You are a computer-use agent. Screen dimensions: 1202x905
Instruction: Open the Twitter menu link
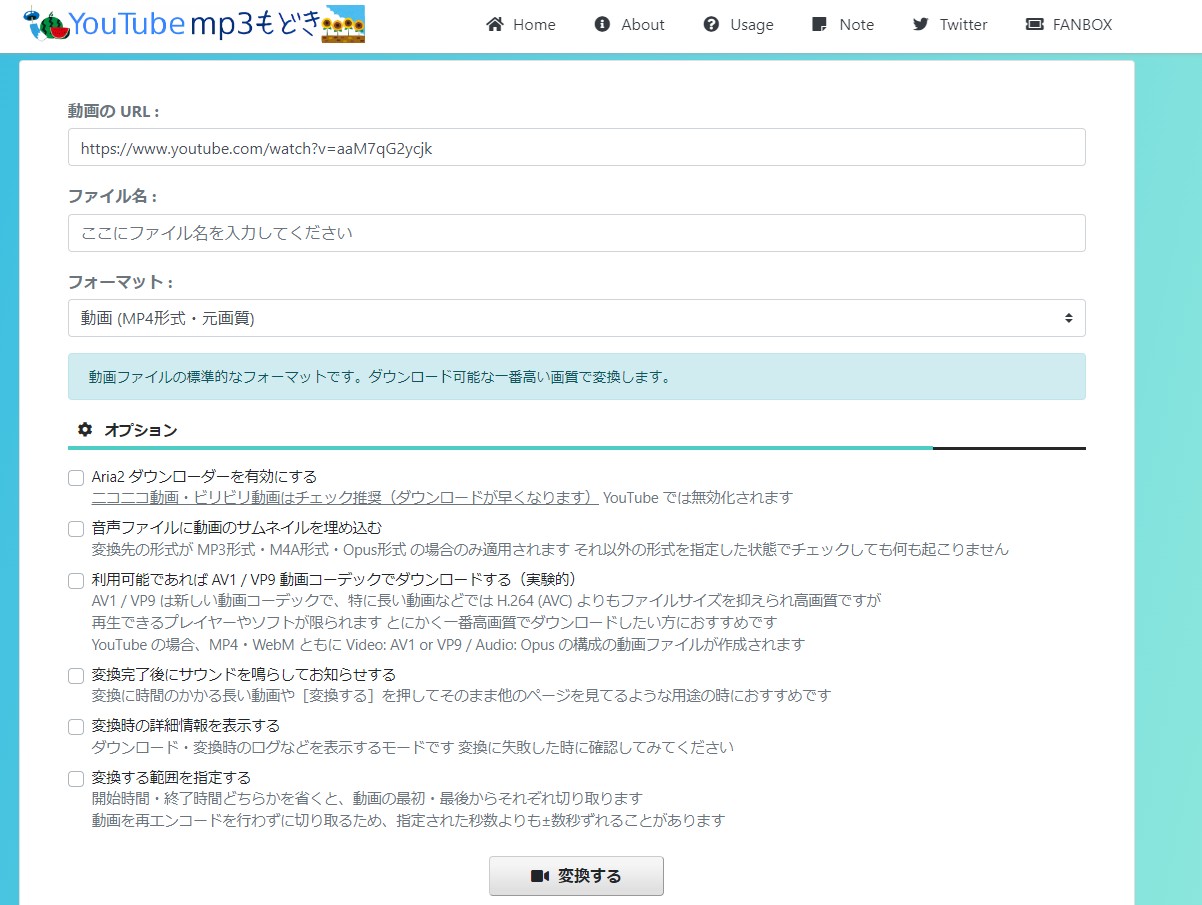[x=950, y=24]
